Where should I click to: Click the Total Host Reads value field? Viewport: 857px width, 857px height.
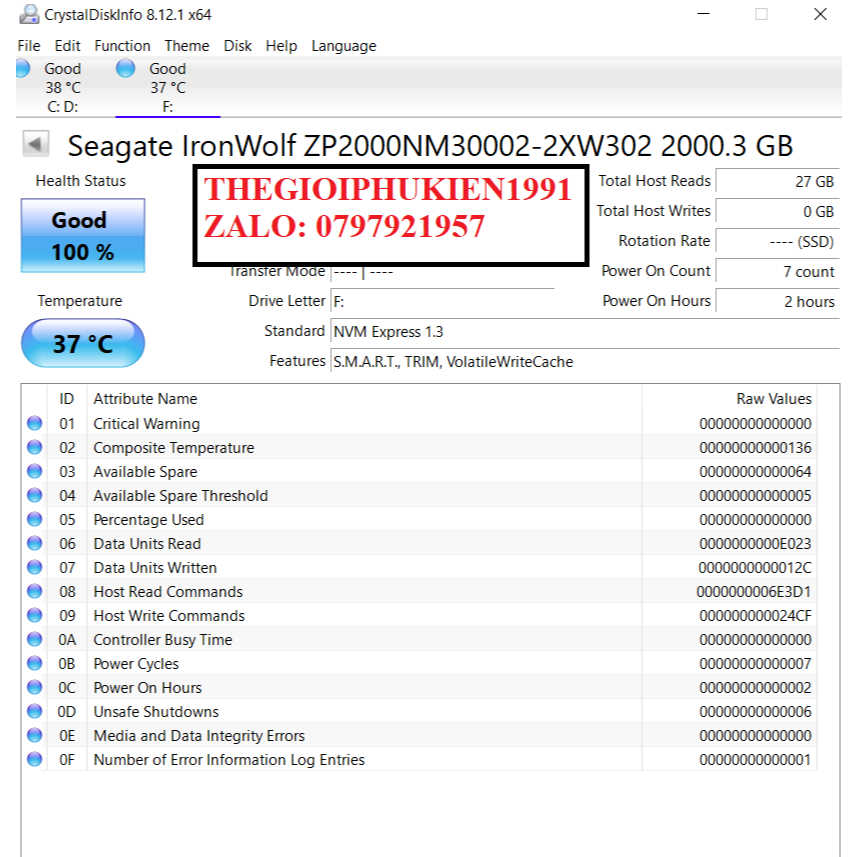click(x=777, y=182)
